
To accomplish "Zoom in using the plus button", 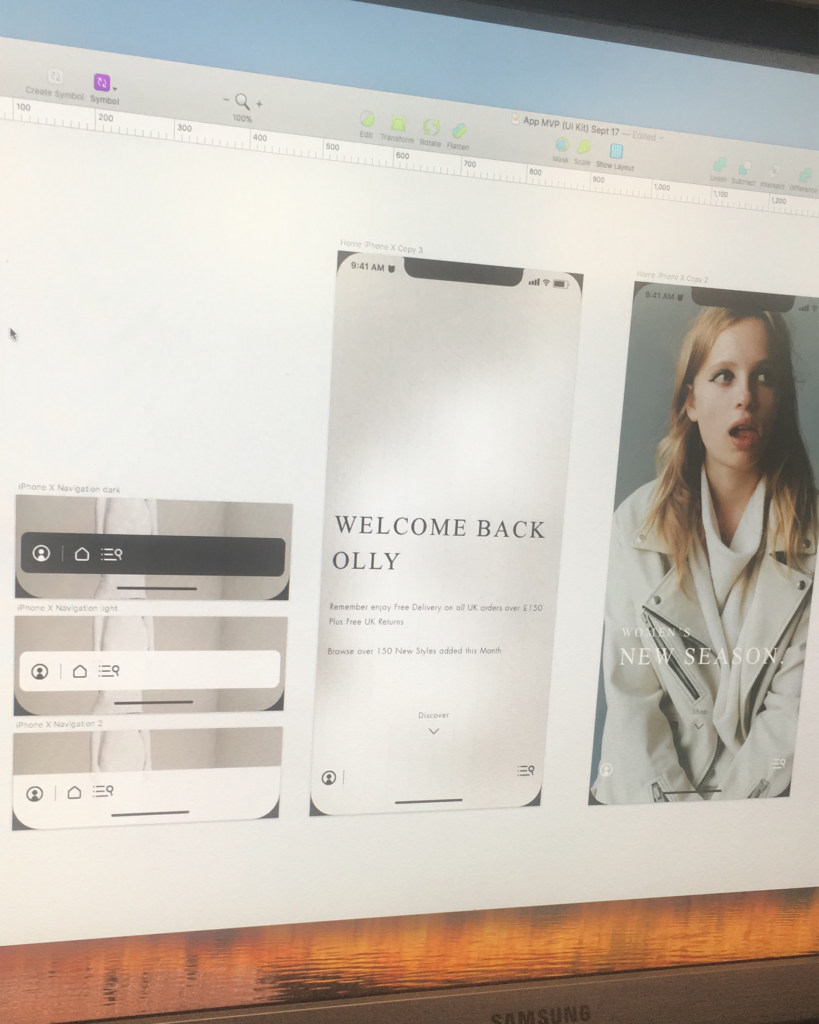I will (259, 103).
